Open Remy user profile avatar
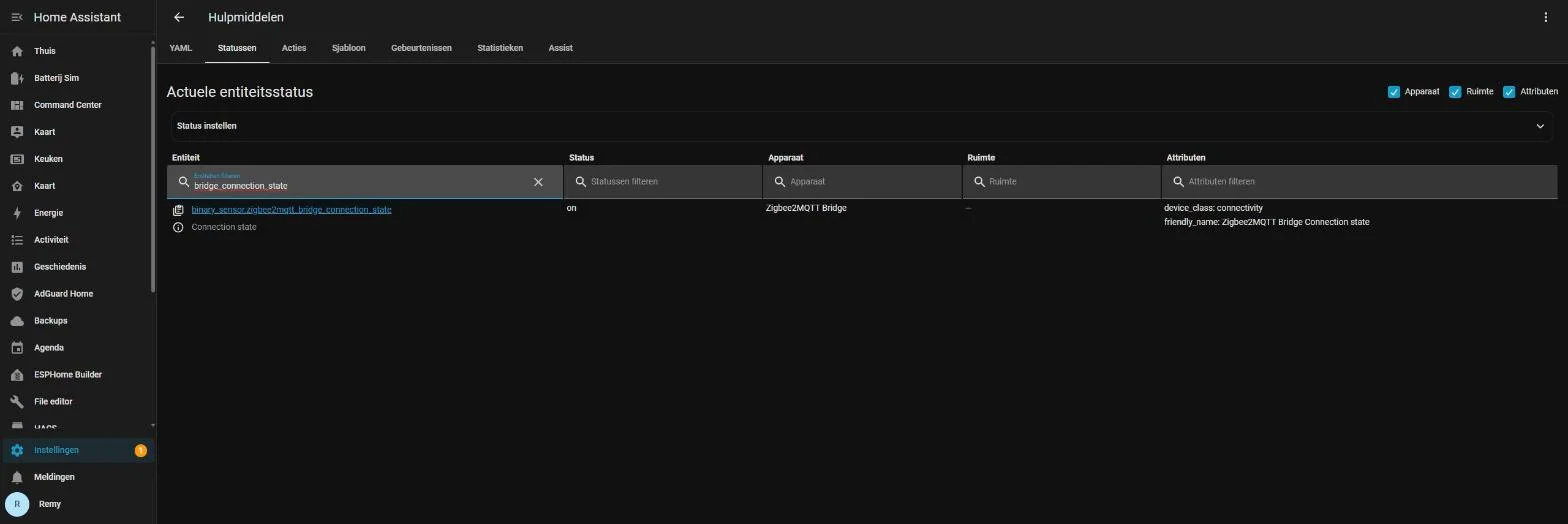 [x=17, y=504]
